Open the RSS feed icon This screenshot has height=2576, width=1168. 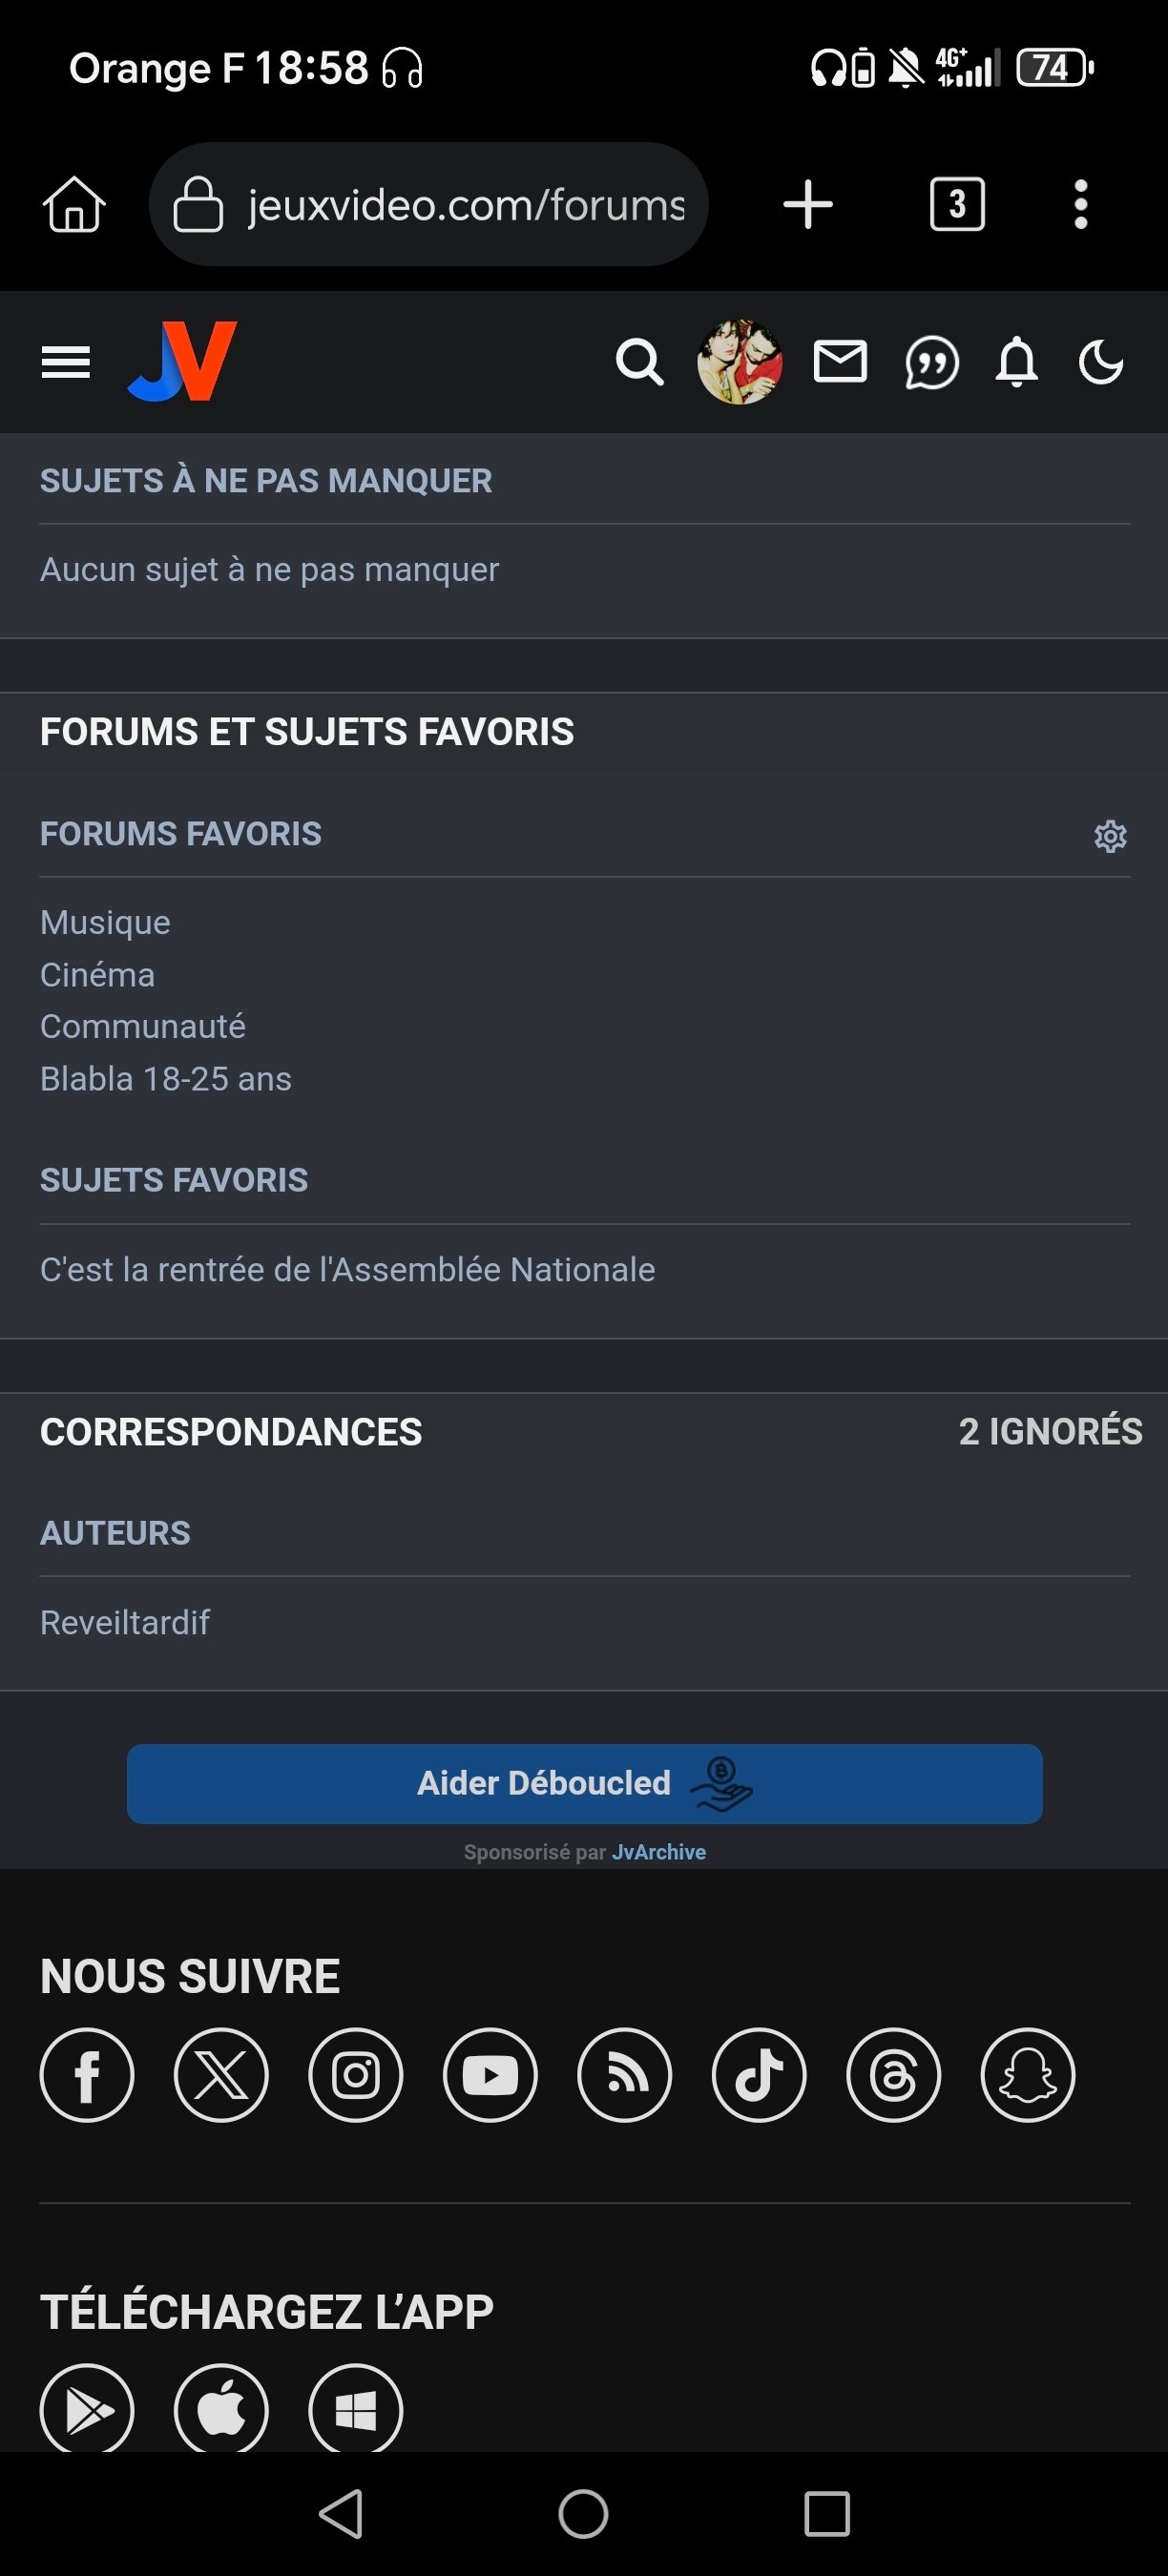point(625,2075)
